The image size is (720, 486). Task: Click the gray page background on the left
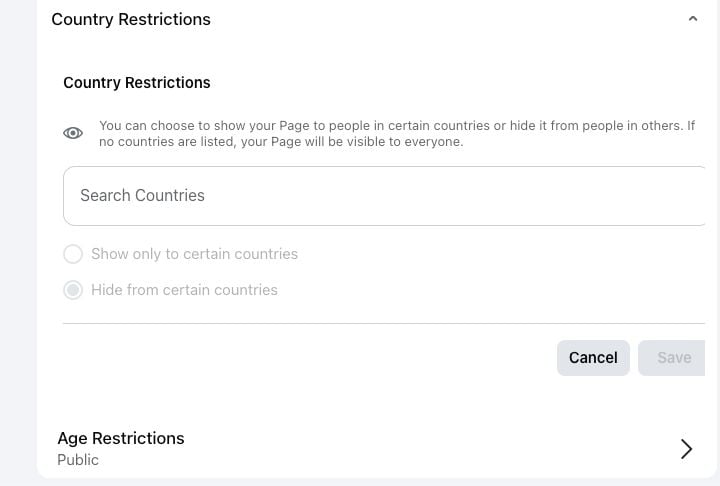click(17, 240)
